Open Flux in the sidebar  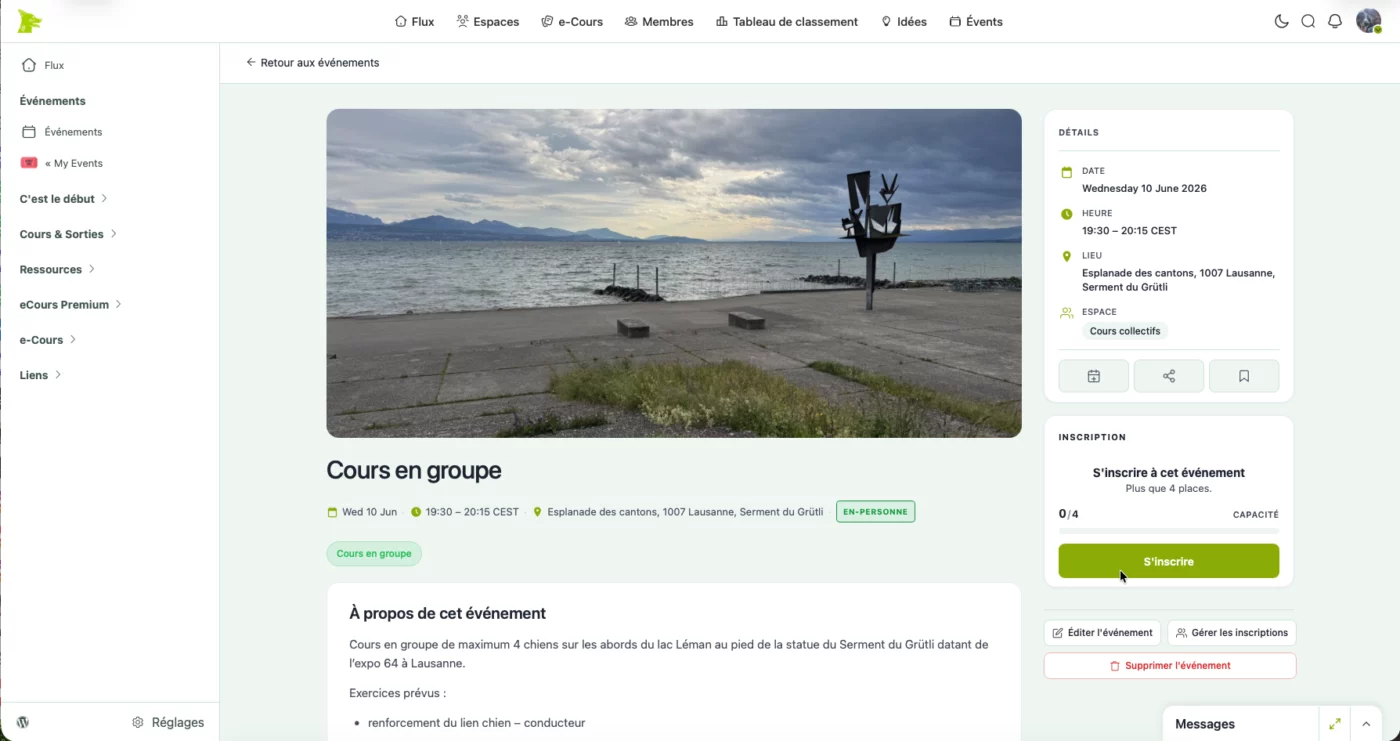[x=43, y=65]
